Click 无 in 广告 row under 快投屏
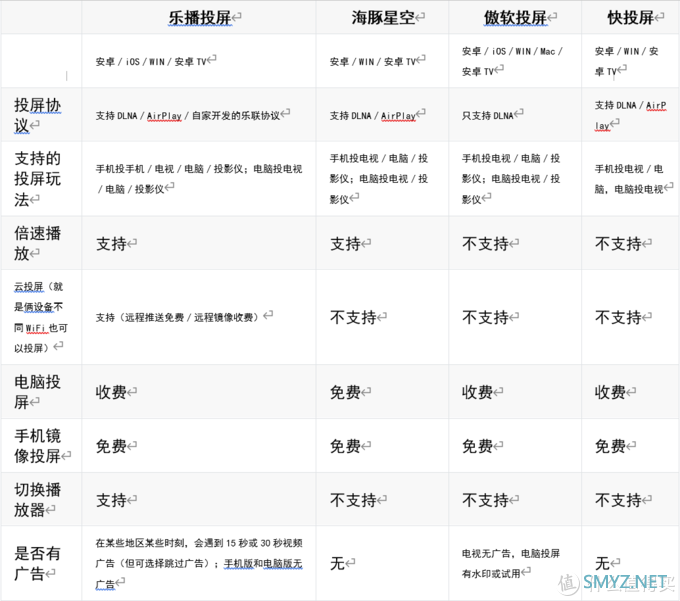 click(x=602, y=563)
